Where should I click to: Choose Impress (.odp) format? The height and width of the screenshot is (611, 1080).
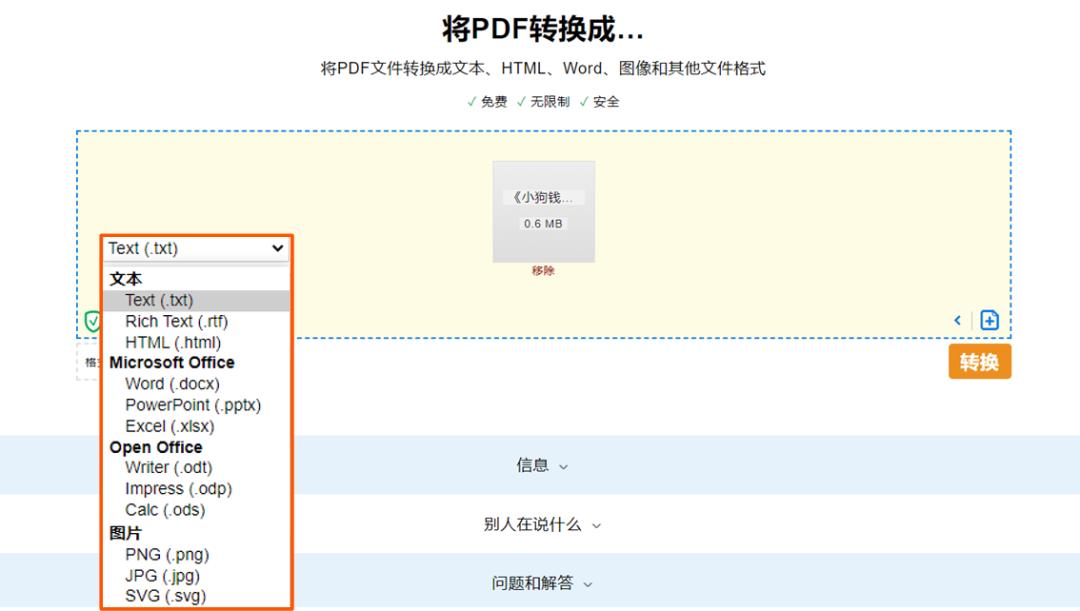[178, 489]
